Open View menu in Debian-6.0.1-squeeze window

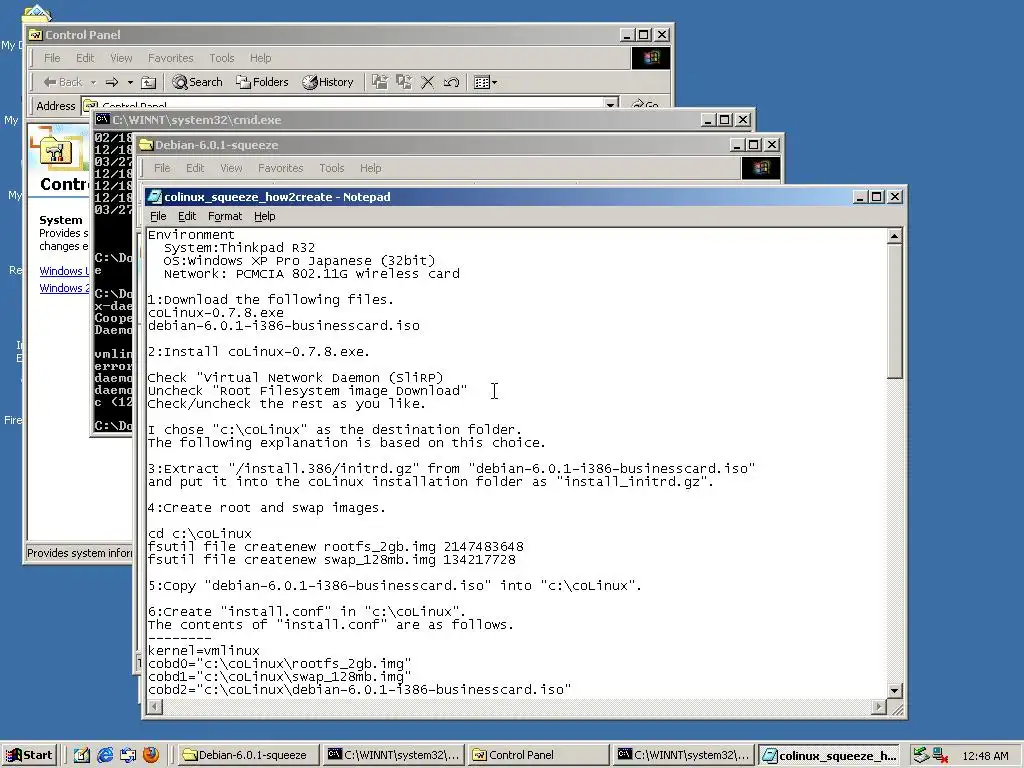point(231,168)
